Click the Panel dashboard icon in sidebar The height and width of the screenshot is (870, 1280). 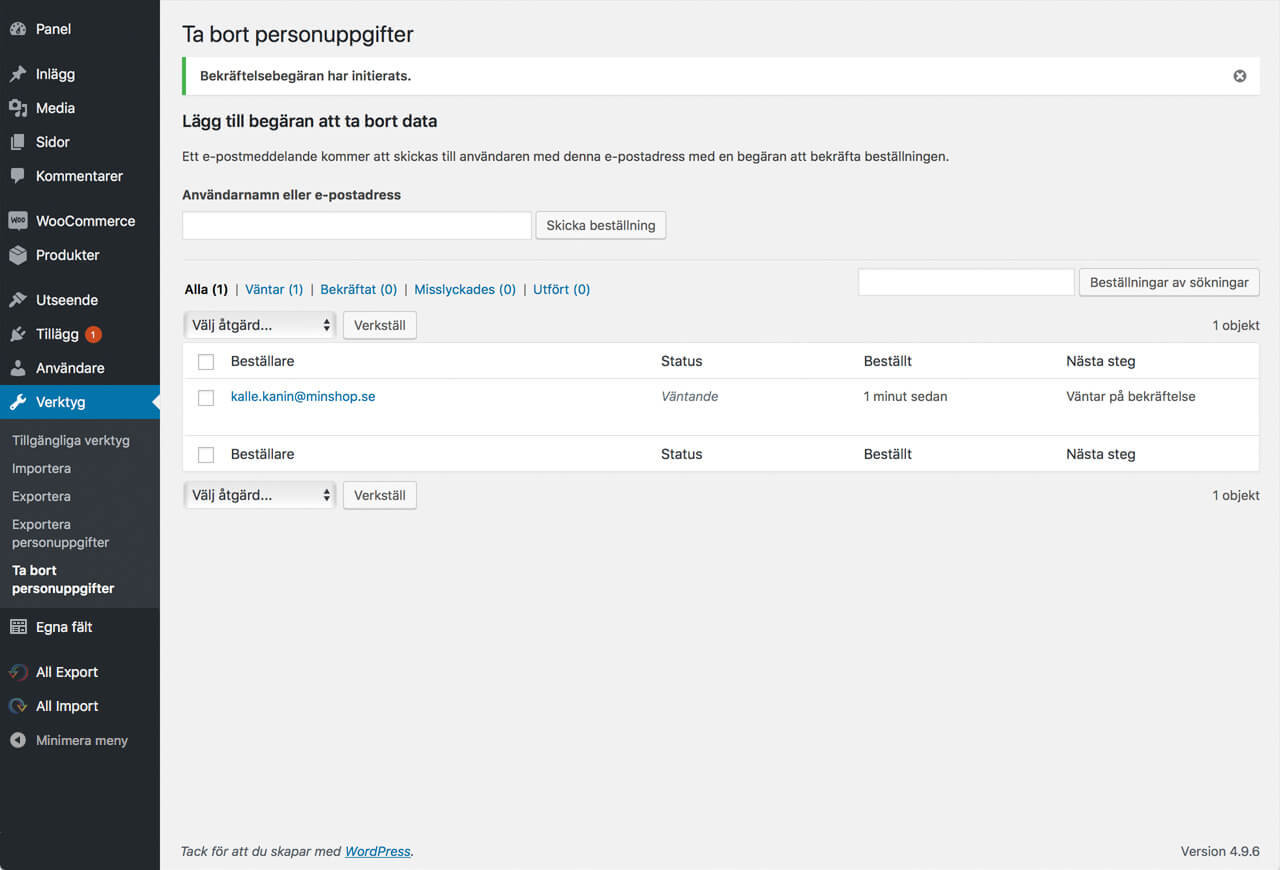tap(18, 29)
